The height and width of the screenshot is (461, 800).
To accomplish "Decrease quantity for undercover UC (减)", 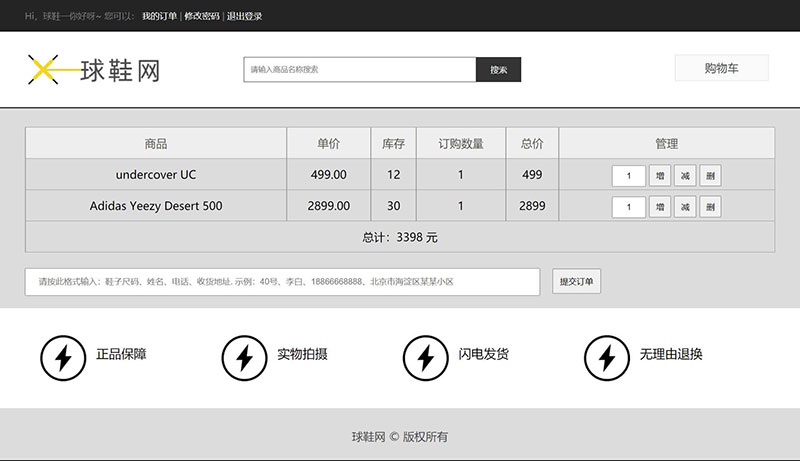I will click(x=685, y=176).
